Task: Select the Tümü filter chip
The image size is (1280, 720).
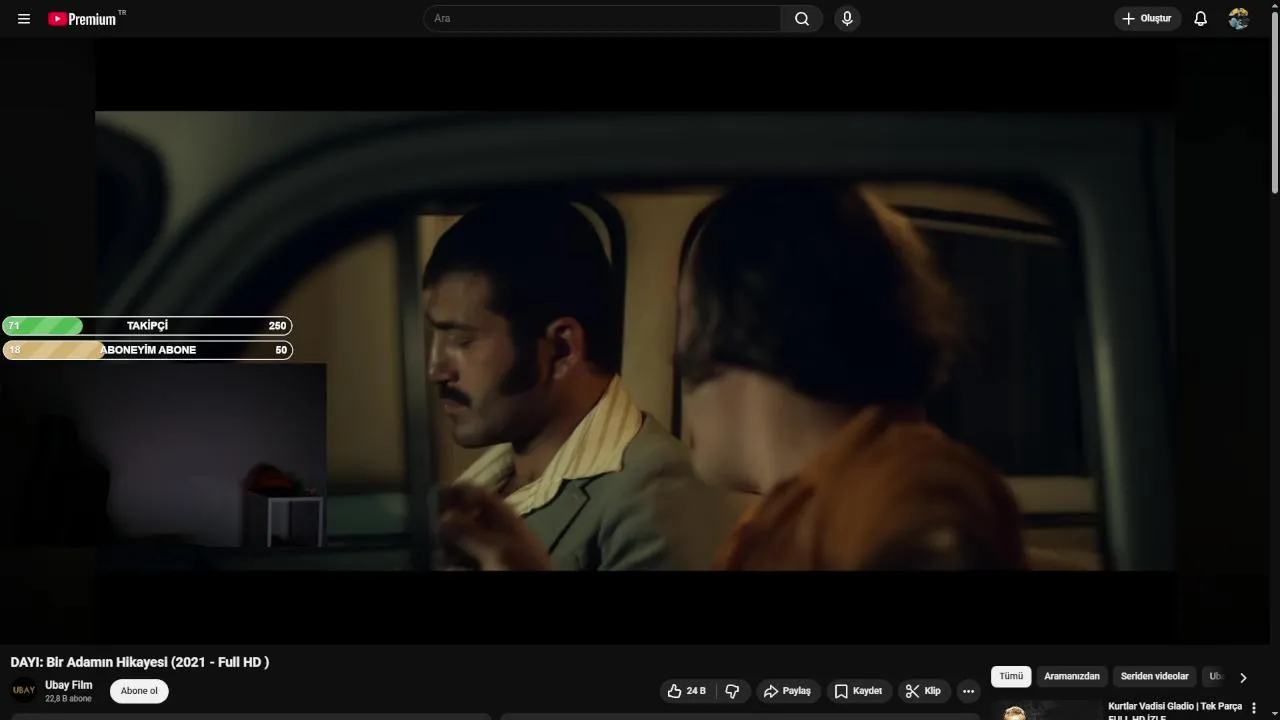Action: pos(1011,677)
